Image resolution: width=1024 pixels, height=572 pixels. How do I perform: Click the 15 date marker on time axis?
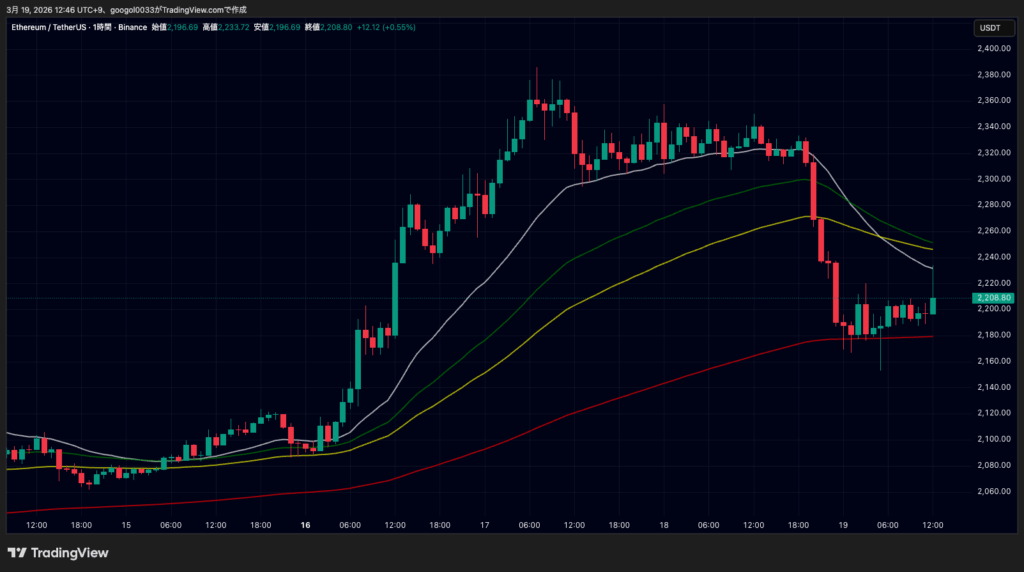(x=126, y=525)
